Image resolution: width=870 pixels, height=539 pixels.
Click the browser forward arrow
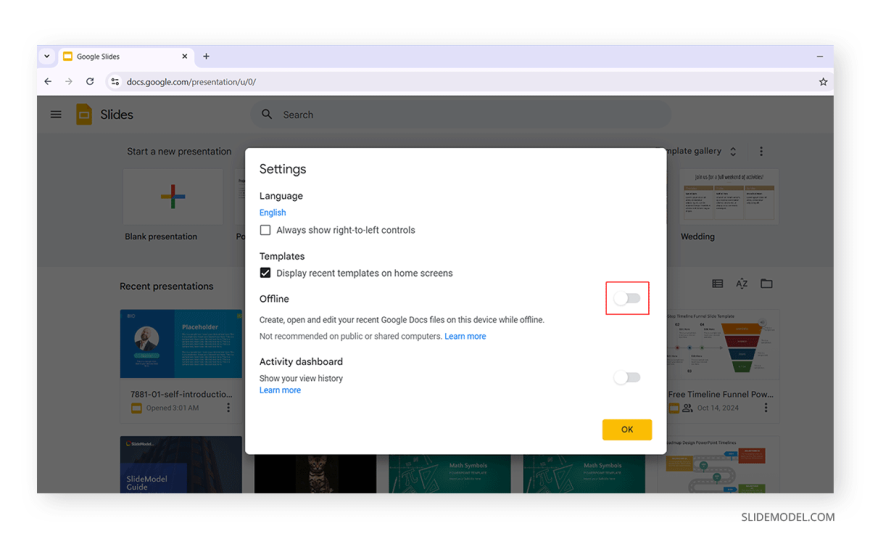click(69, 82)
